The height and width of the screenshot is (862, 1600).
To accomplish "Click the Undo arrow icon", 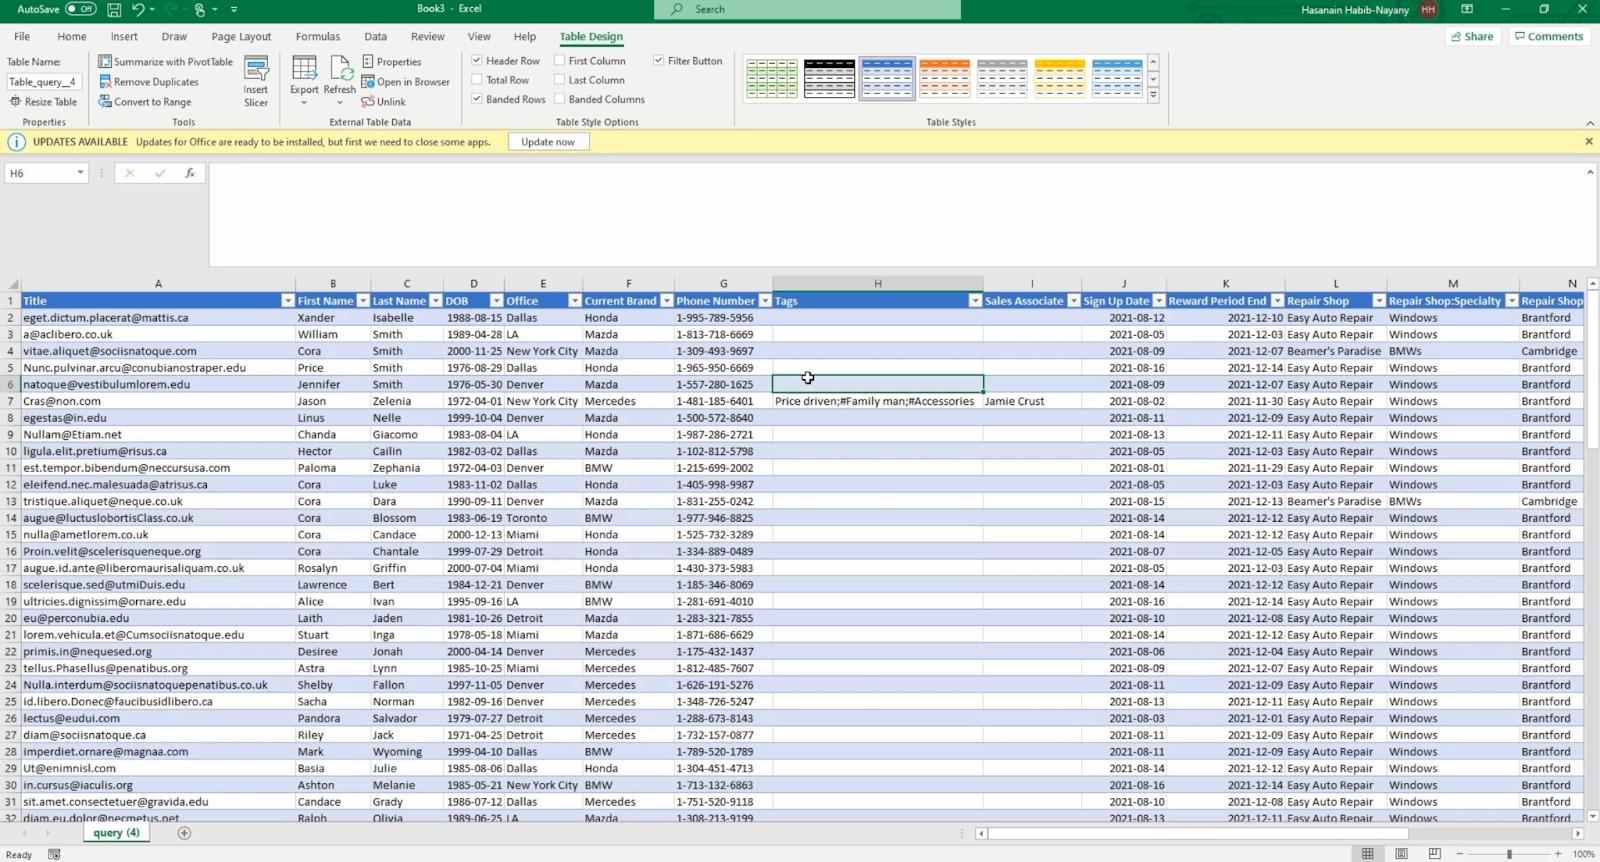I will (138, 9).
